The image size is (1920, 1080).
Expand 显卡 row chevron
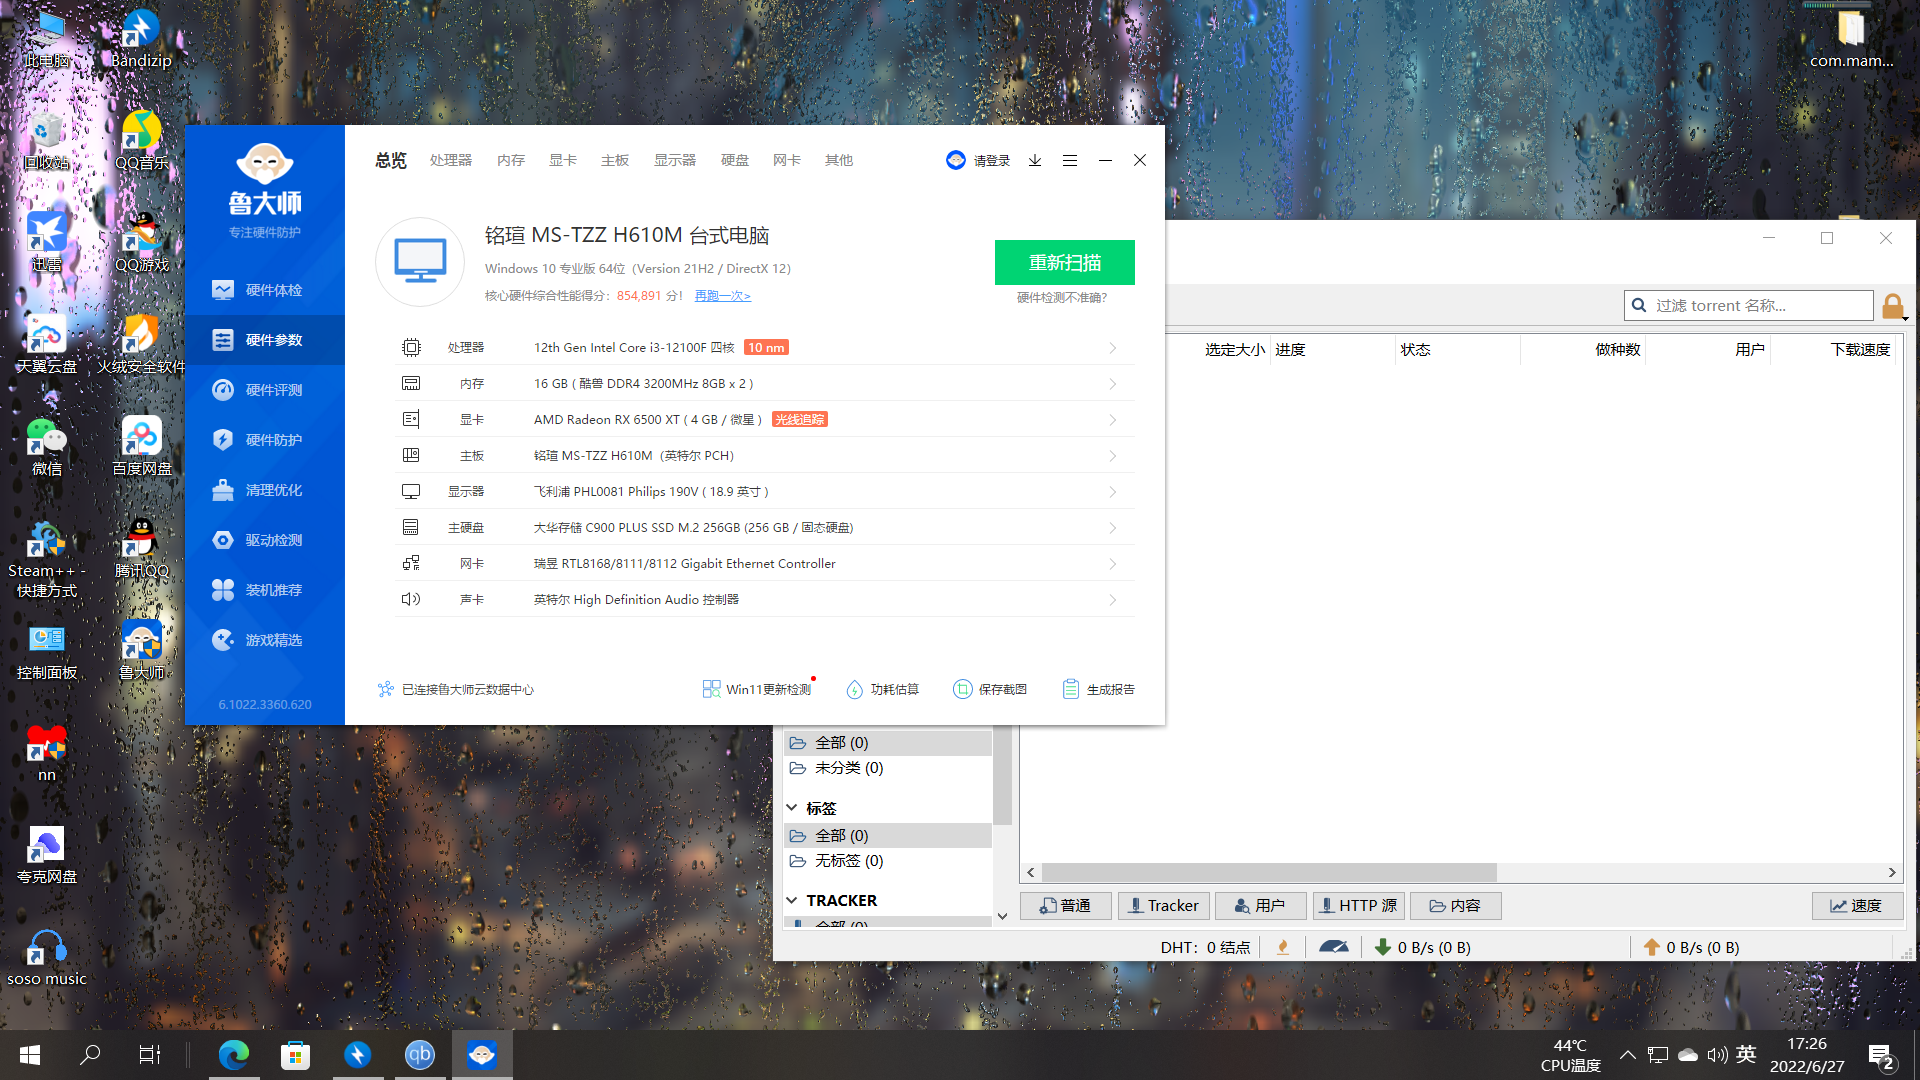pos(1113,420)
